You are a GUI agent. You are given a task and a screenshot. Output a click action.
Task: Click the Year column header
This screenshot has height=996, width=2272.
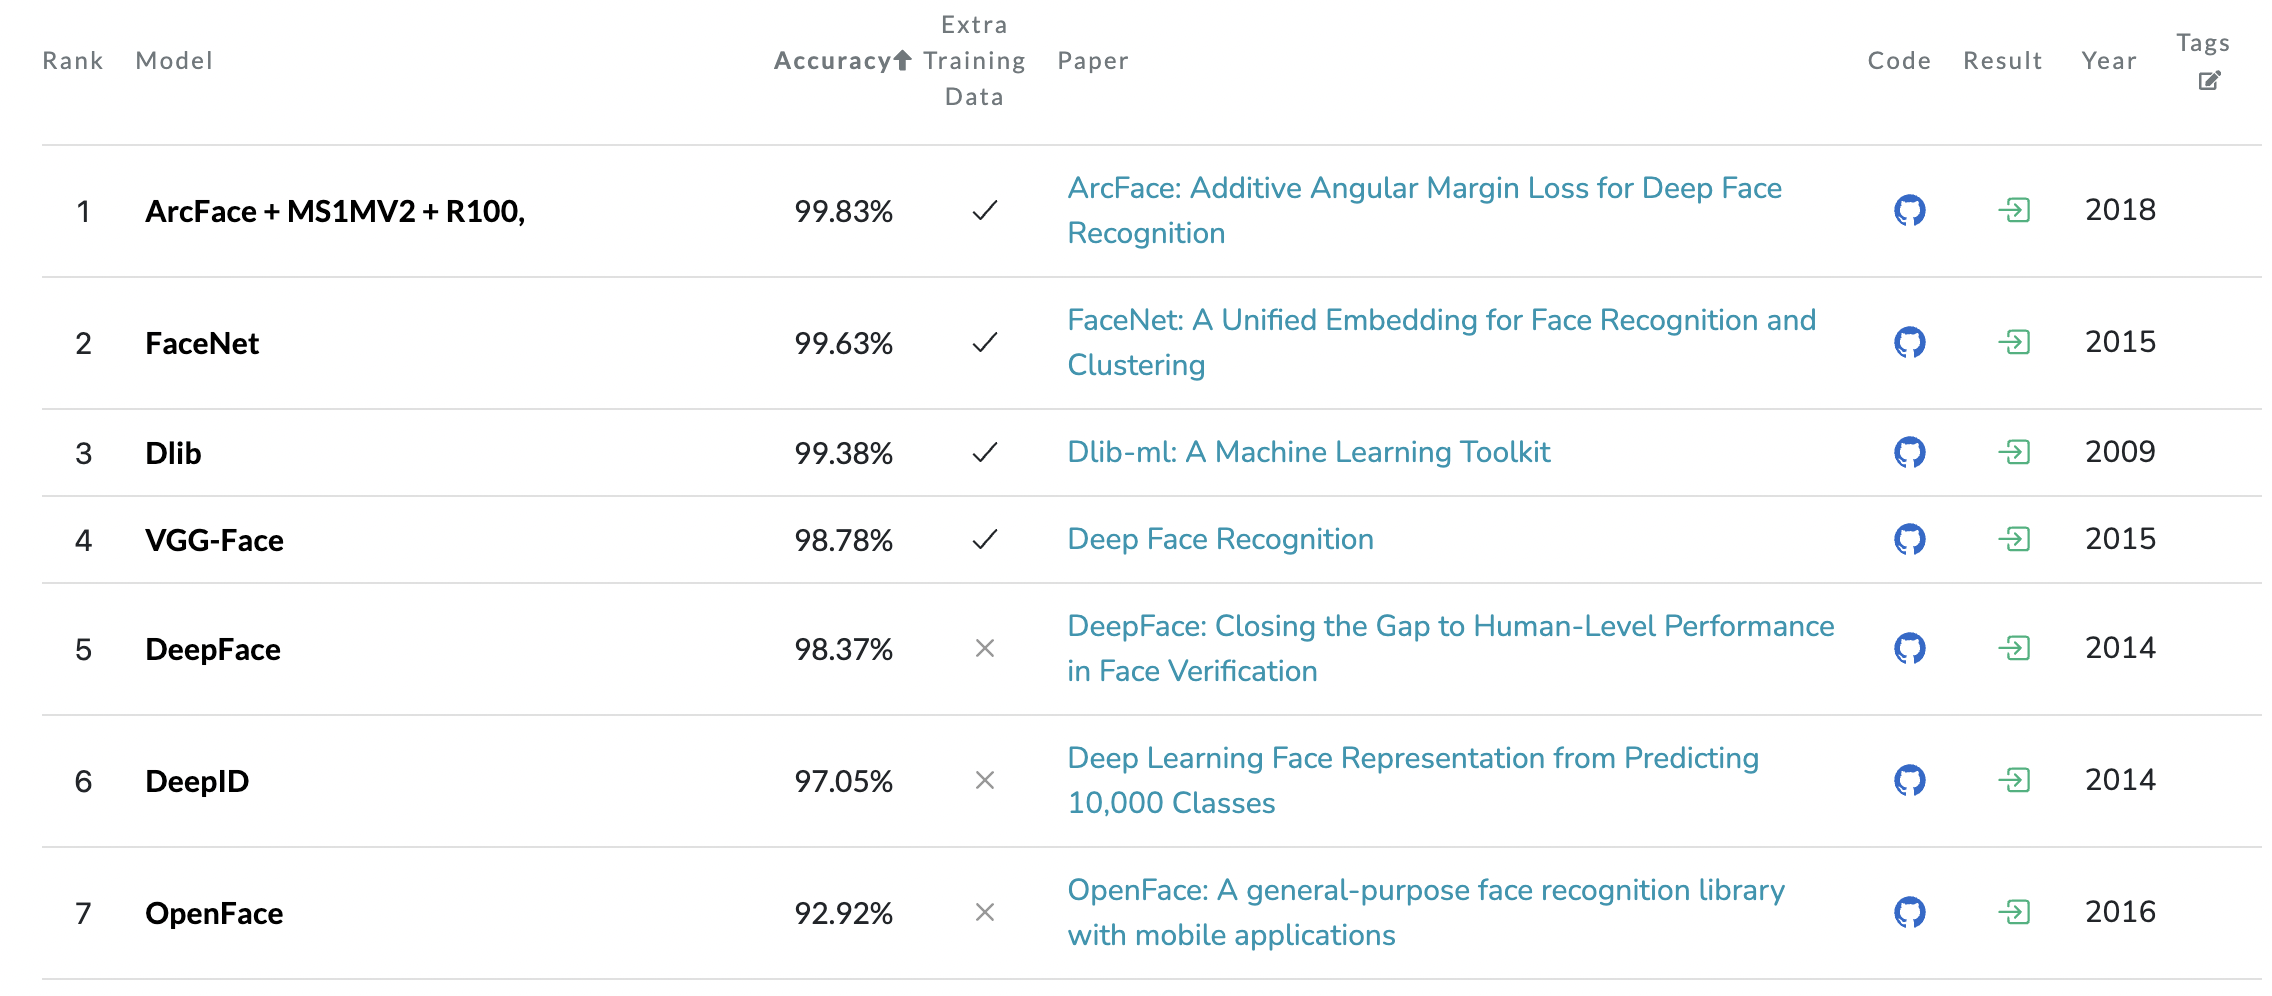[x=2109, y=61]
